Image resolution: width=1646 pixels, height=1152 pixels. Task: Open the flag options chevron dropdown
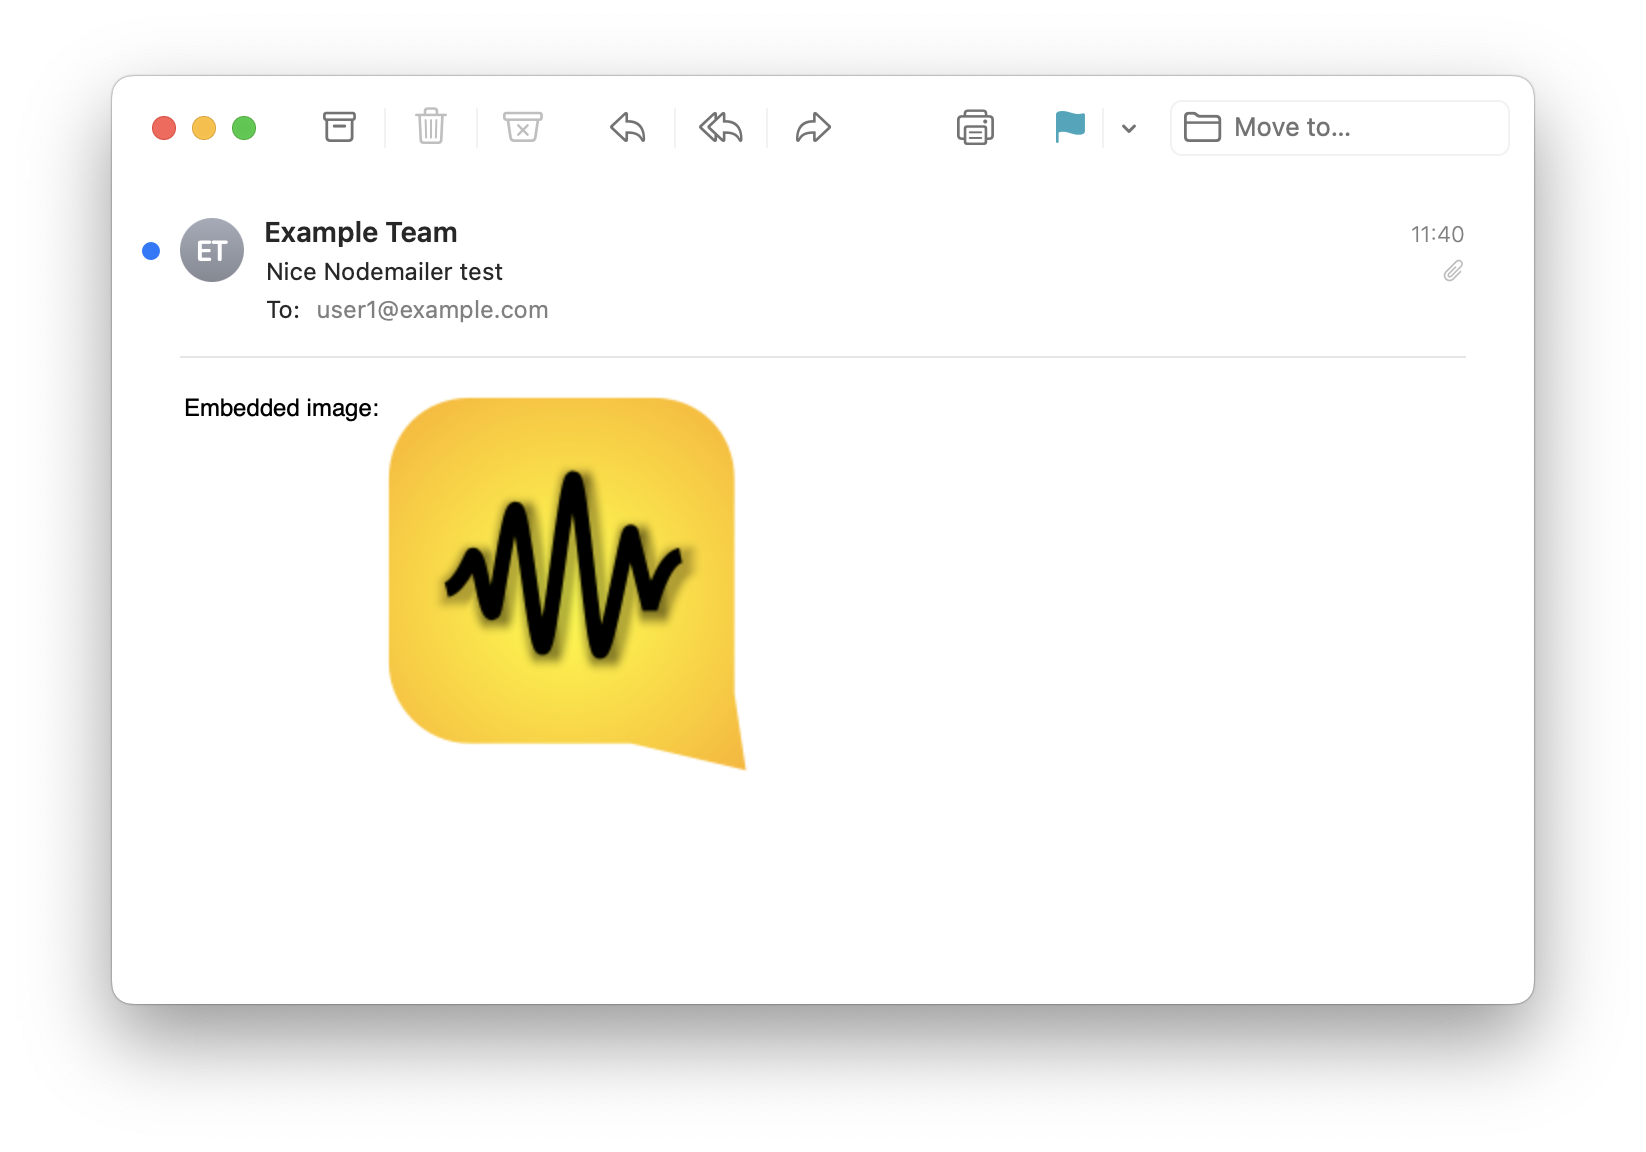(1128, 128)
